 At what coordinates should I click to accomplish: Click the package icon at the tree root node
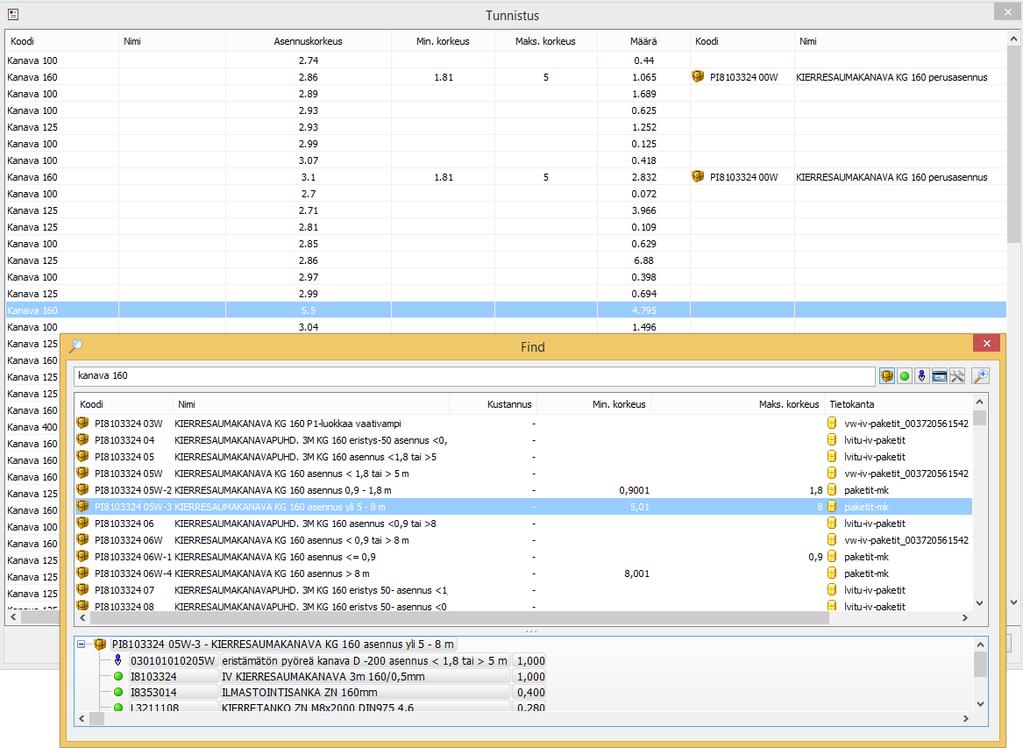tap(100, 644)
